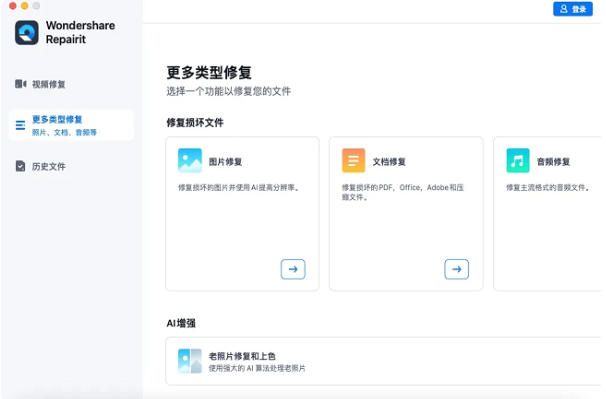
Task: Click the Wondershare Repairit app name text
Action: coord(80,32)
